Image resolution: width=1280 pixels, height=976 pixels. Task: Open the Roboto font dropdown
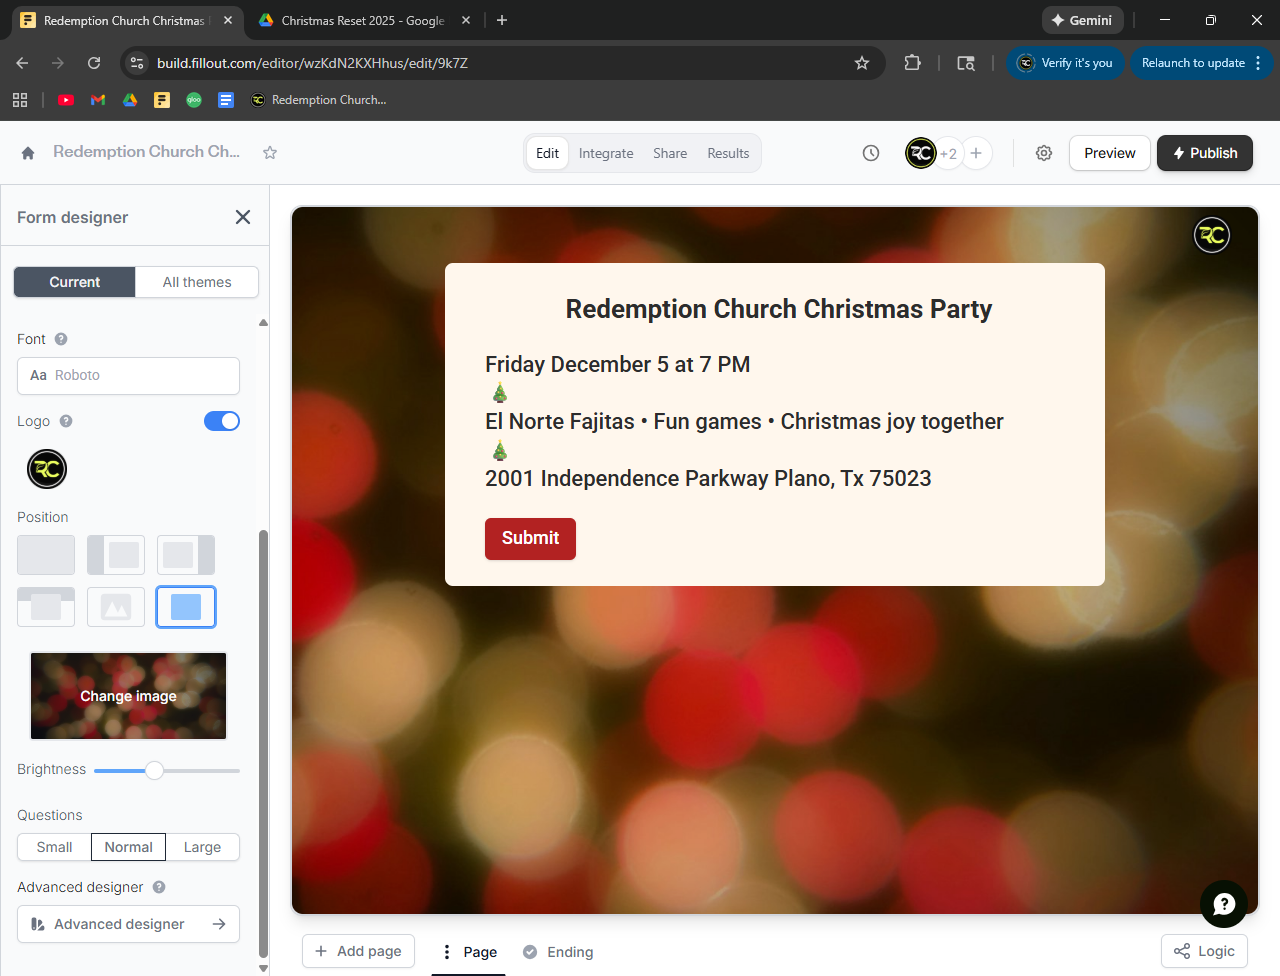click(x=128, y=376)
